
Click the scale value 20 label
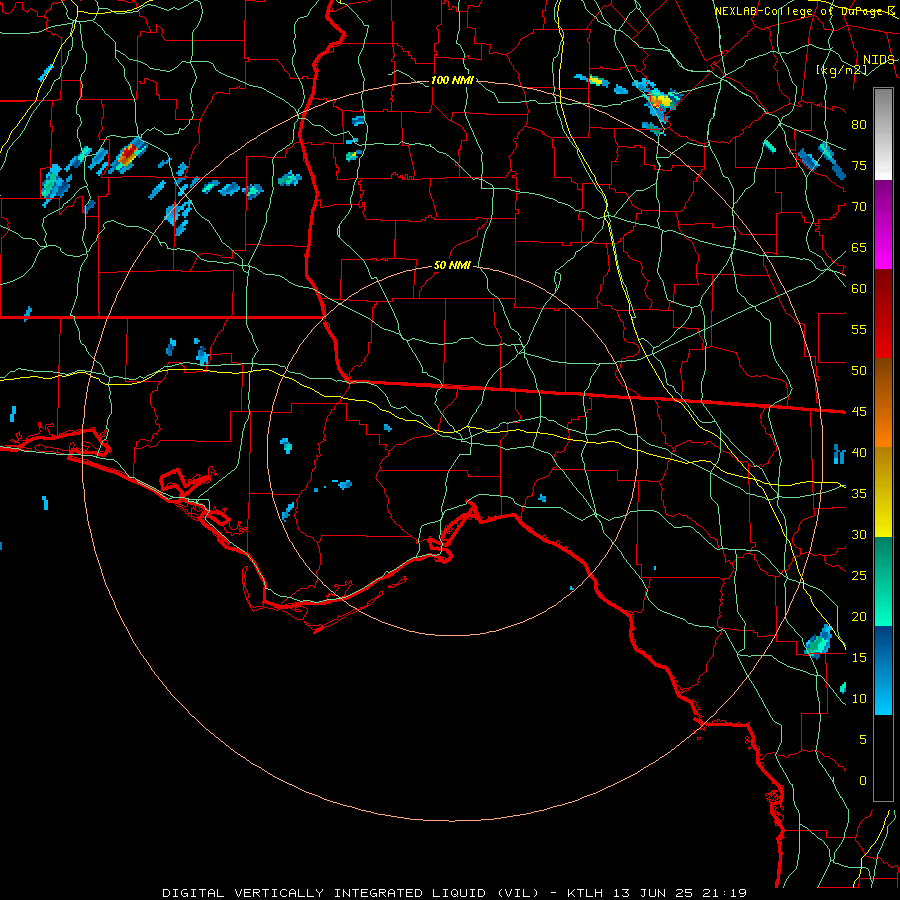(x=859, y=616)
